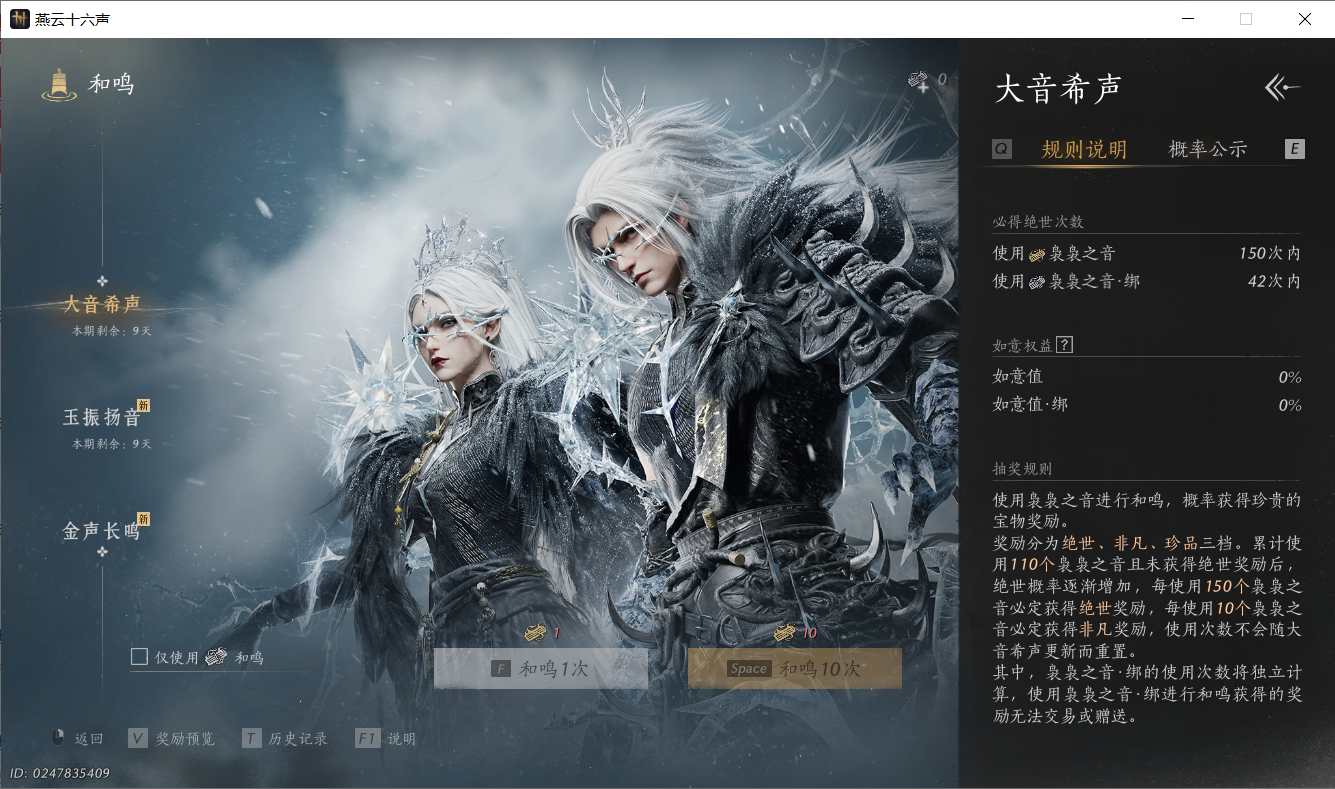Toggle the 仅使用 bound tickets checkbox
Viewport: 1335px width, 789px height.
tap(139, 657)
